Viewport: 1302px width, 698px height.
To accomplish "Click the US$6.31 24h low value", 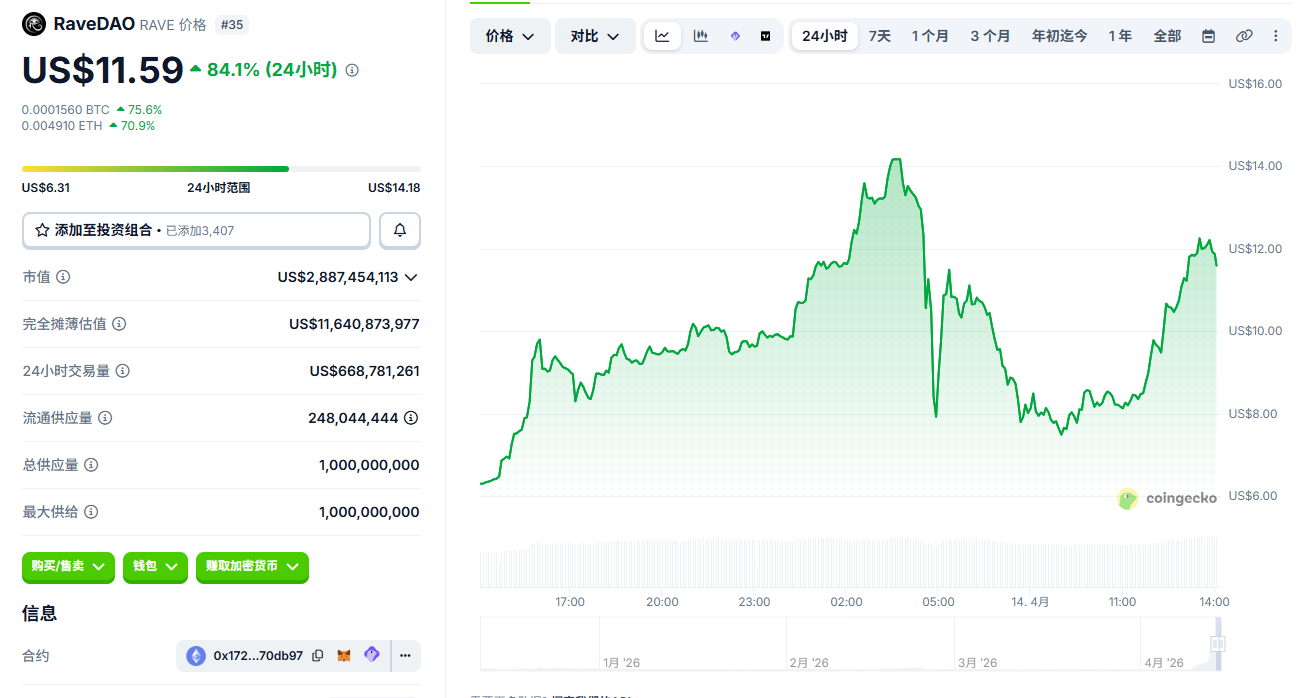I will tap(46, 188).
